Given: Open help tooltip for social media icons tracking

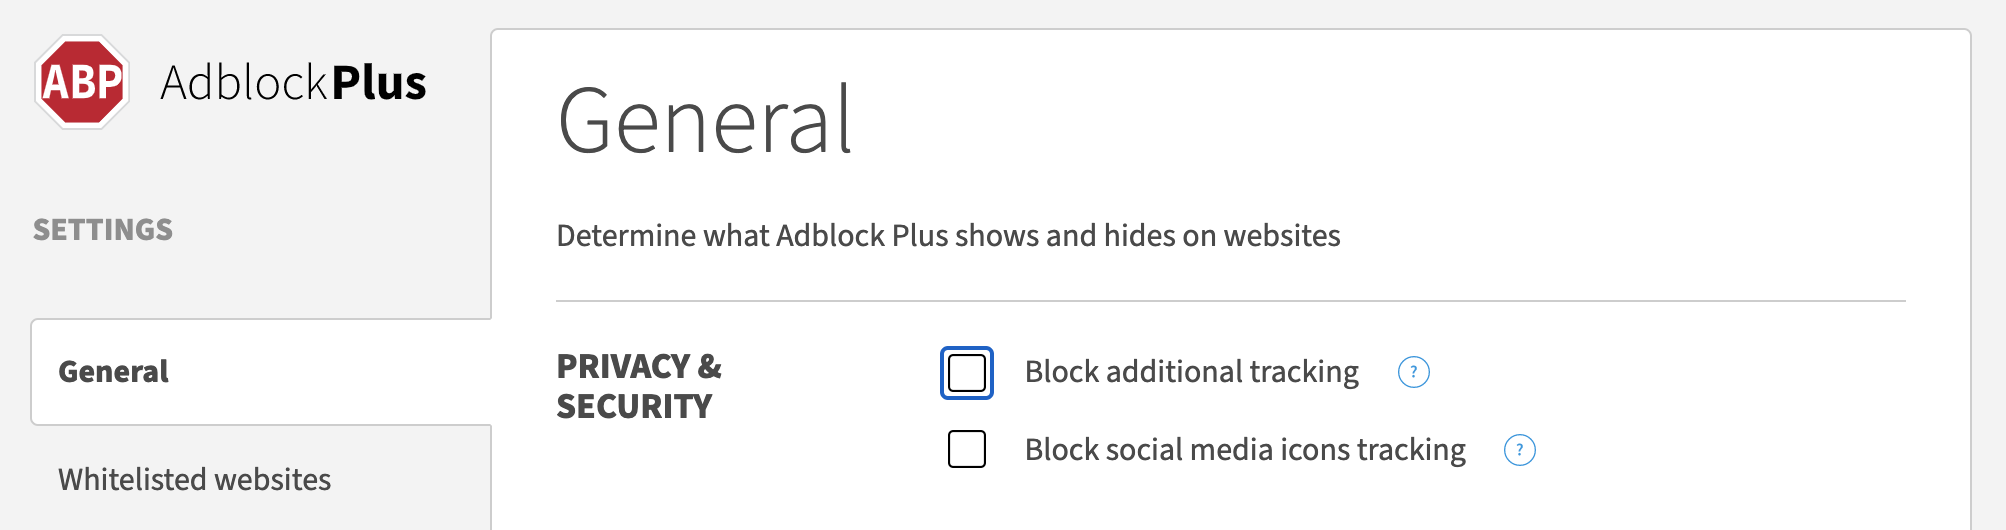Looking at the screenshot, I should pos(1519,450).
